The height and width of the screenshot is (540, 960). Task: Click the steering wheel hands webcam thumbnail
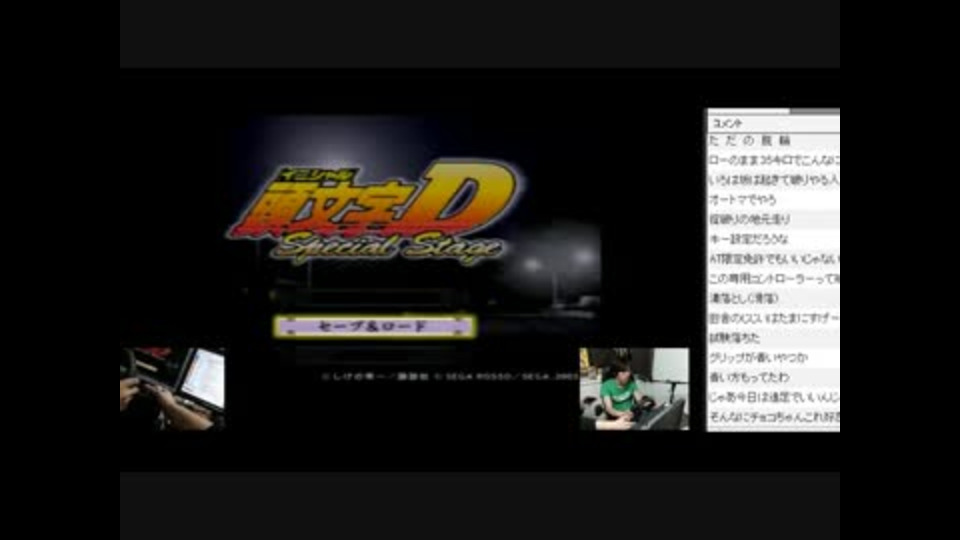pos(173,389)
